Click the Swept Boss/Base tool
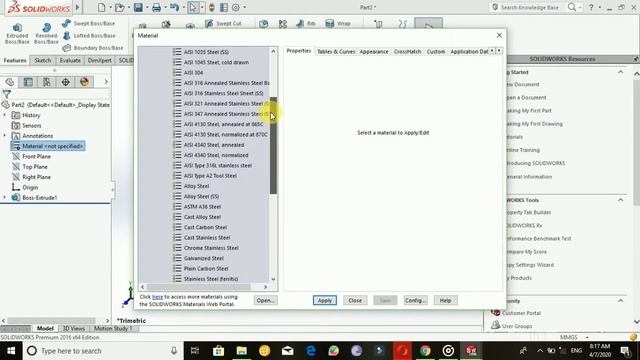Viewport: 640px width, 360px height. pos(89,24)
